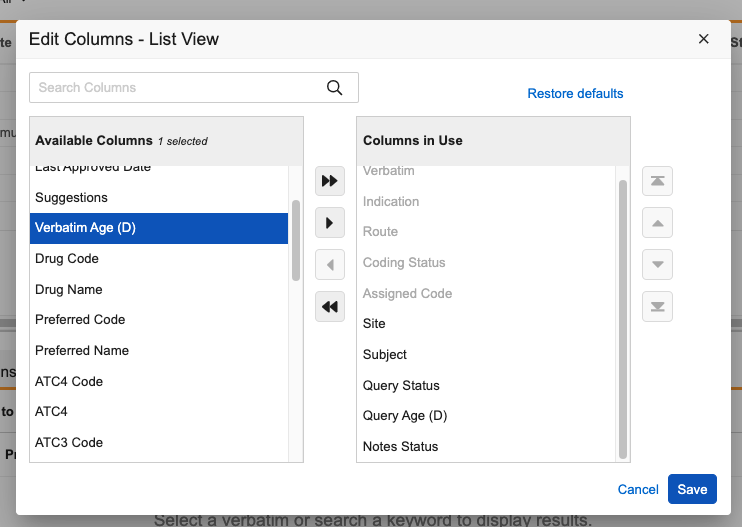
Task: Click the move up arrow icon
Action: pos(657,223)
